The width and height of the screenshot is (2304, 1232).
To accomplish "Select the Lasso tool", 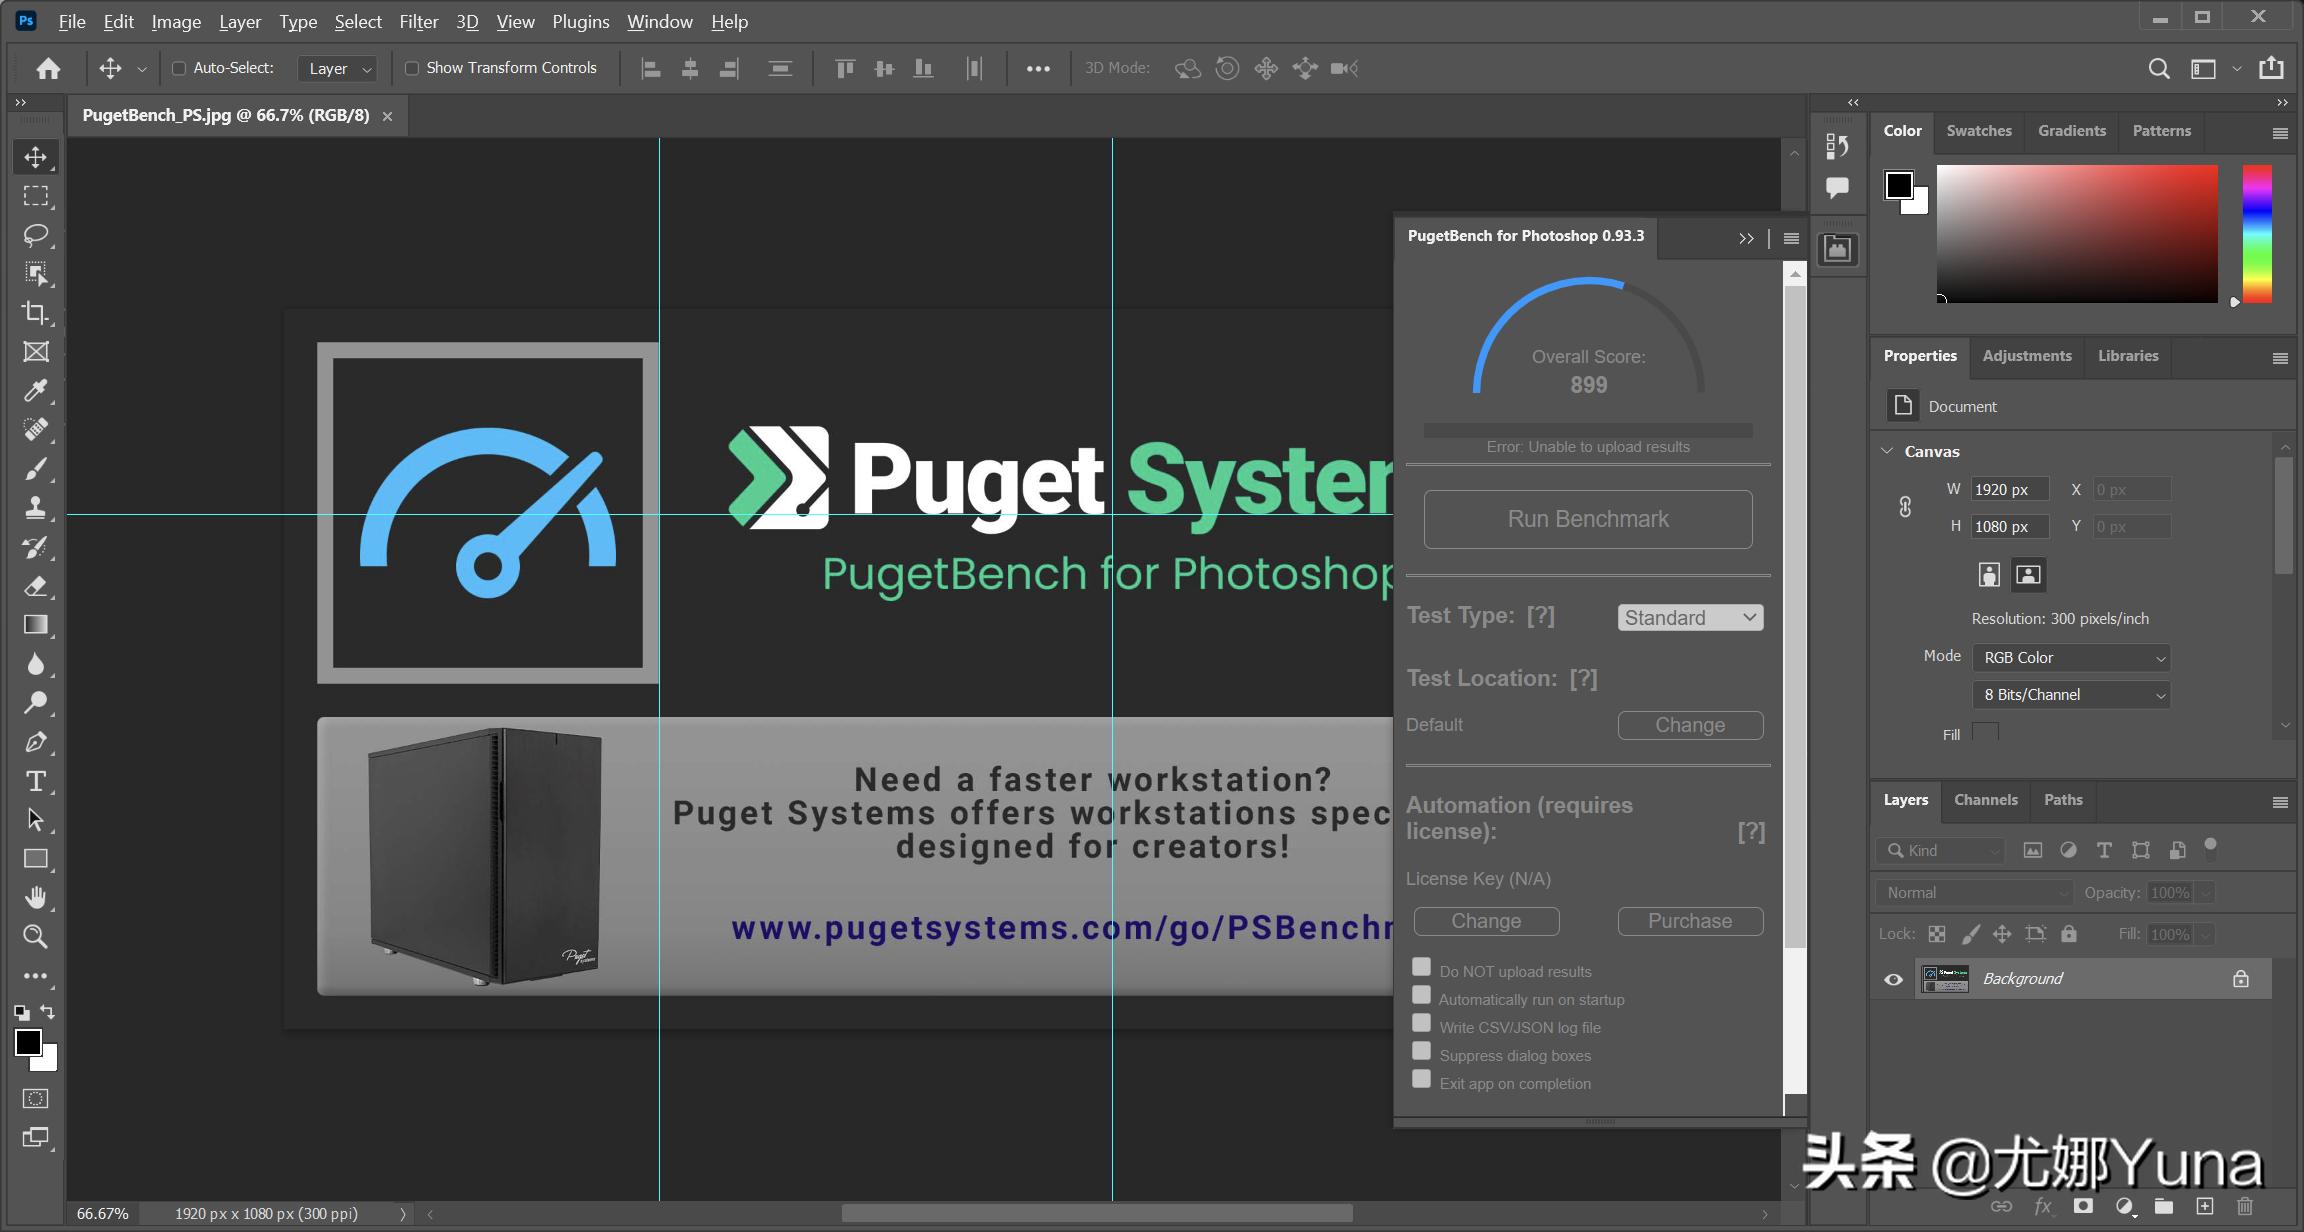I will 35,235.
